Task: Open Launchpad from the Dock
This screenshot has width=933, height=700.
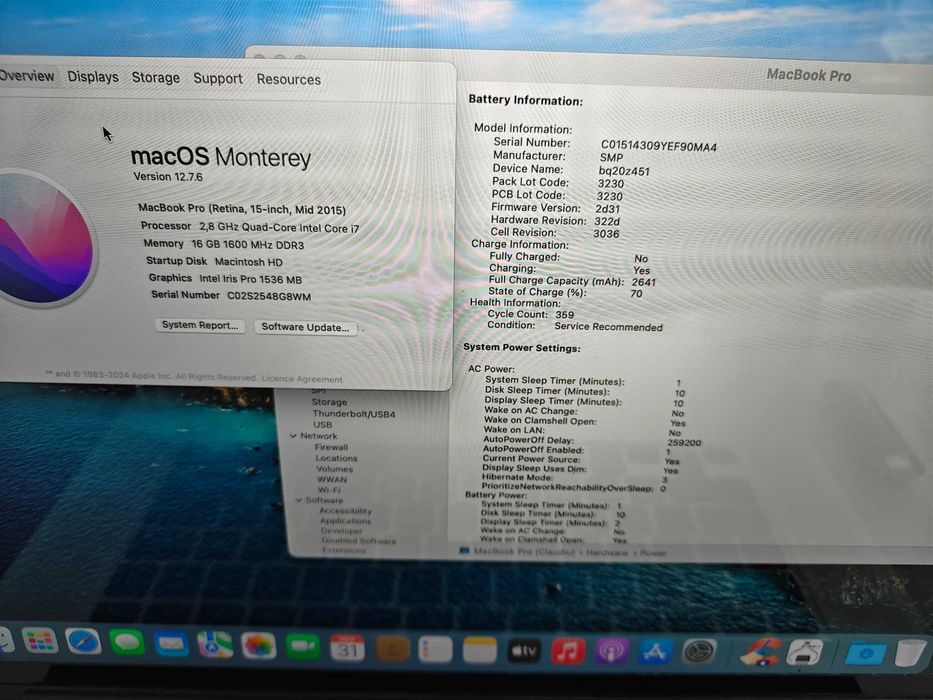Action: click(40, 641)
